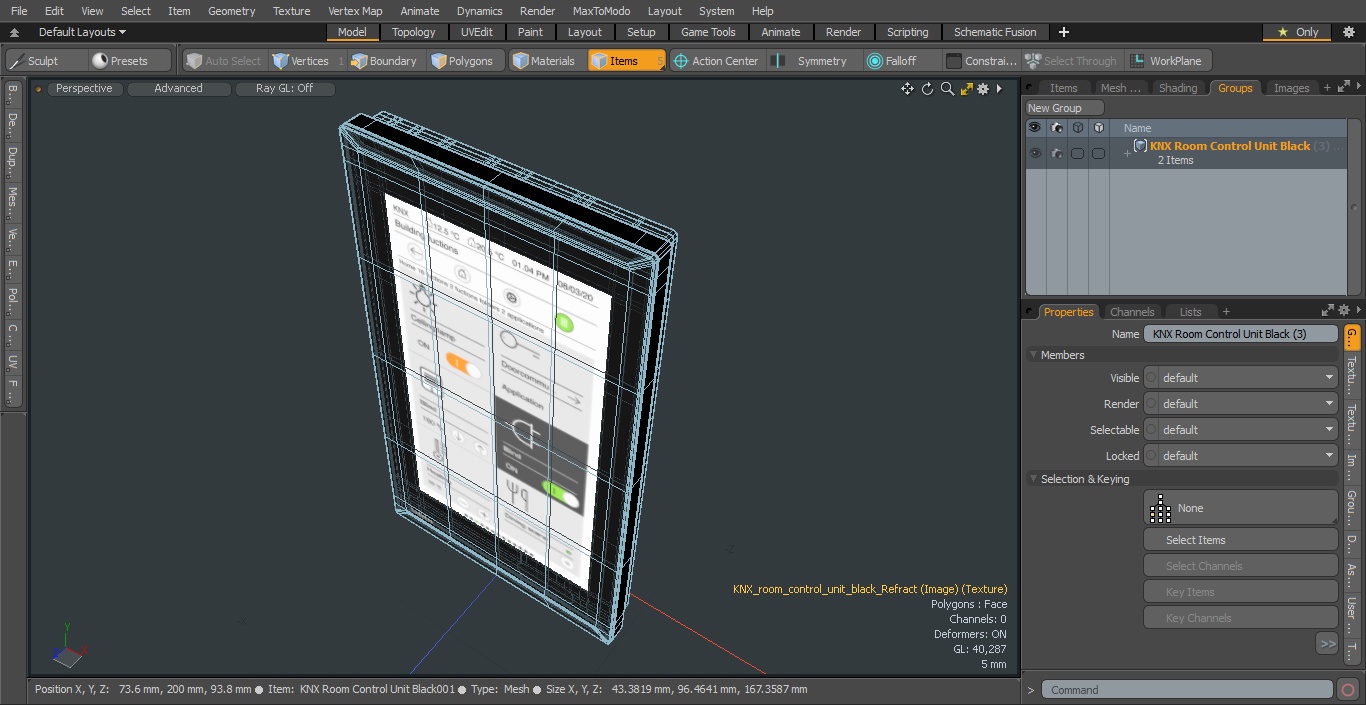
Task: Maximize the viewport with the expand icon
Action: 966,89
